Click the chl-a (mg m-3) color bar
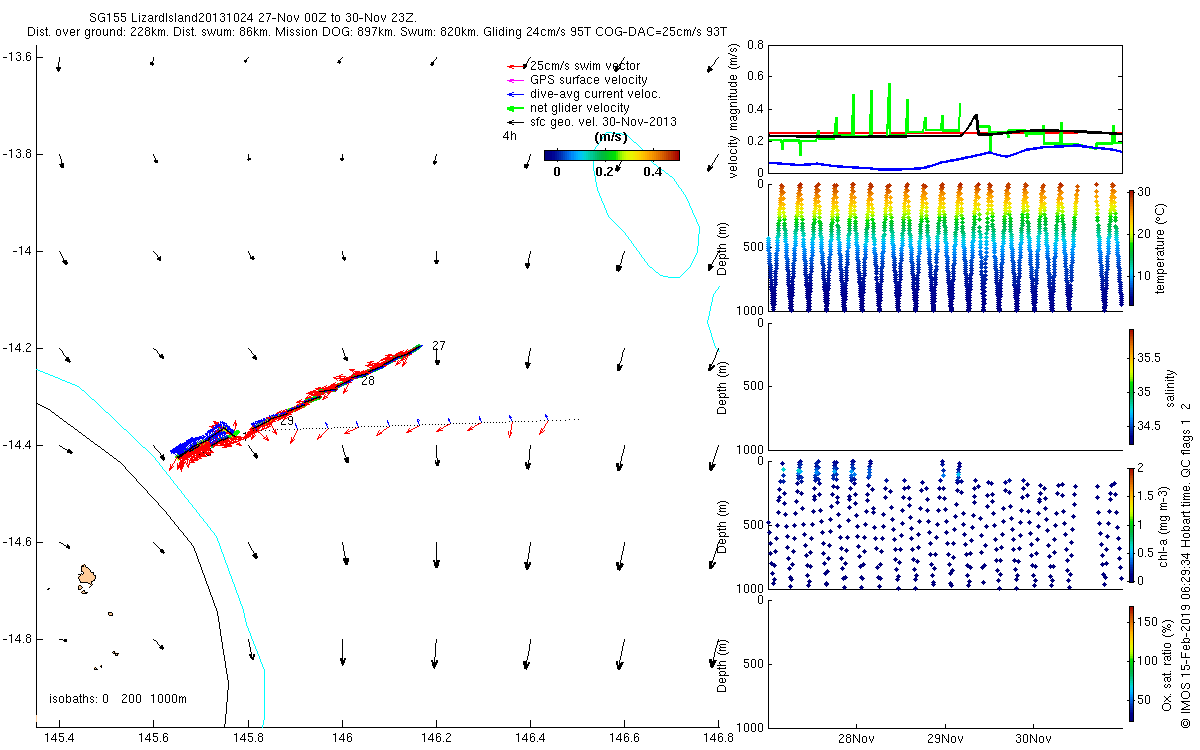The height and width of the screenshot is (750, 1200). 1132,524
